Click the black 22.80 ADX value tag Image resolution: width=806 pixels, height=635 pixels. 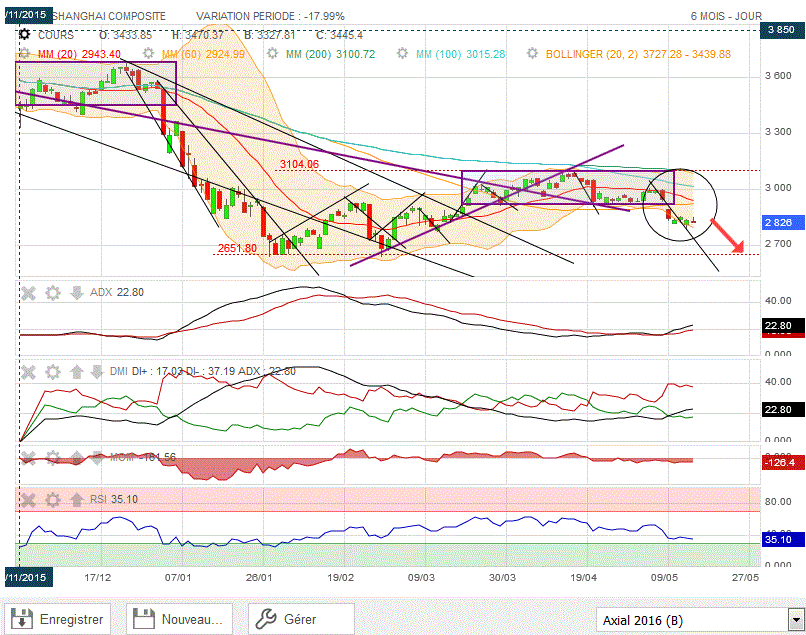[782, 325]
